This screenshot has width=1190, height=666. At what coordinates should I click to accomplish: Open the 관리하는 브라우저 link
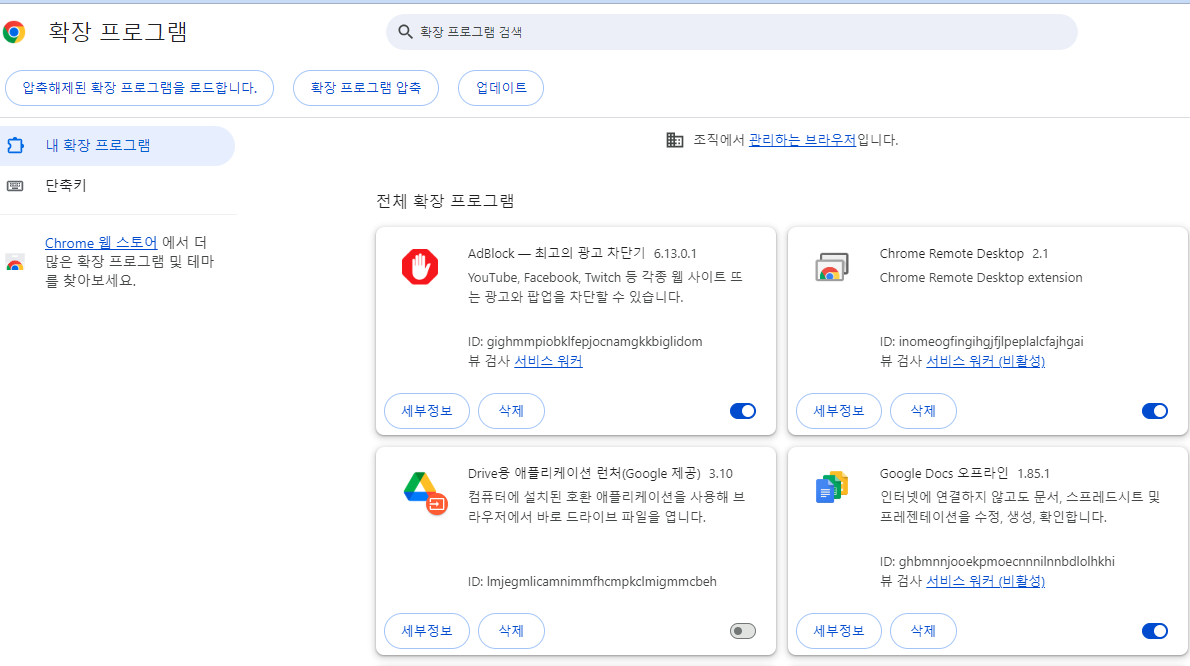click(x=802, y=140)
